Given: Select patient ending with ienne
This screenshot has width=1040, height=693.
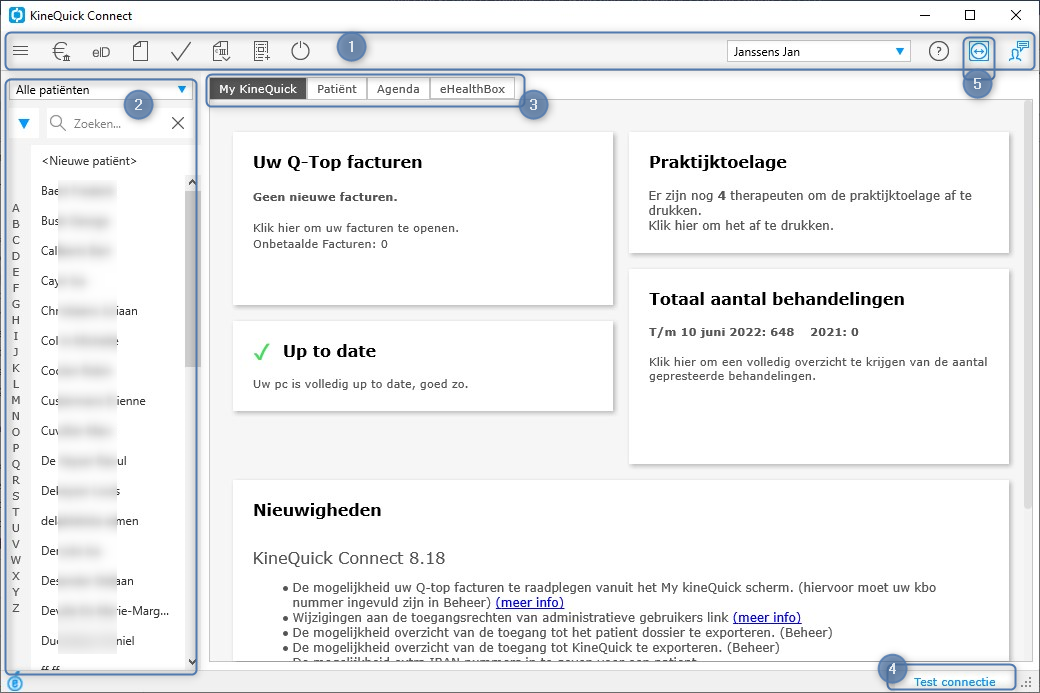Looking at the screenshot, I should [108, 401].
